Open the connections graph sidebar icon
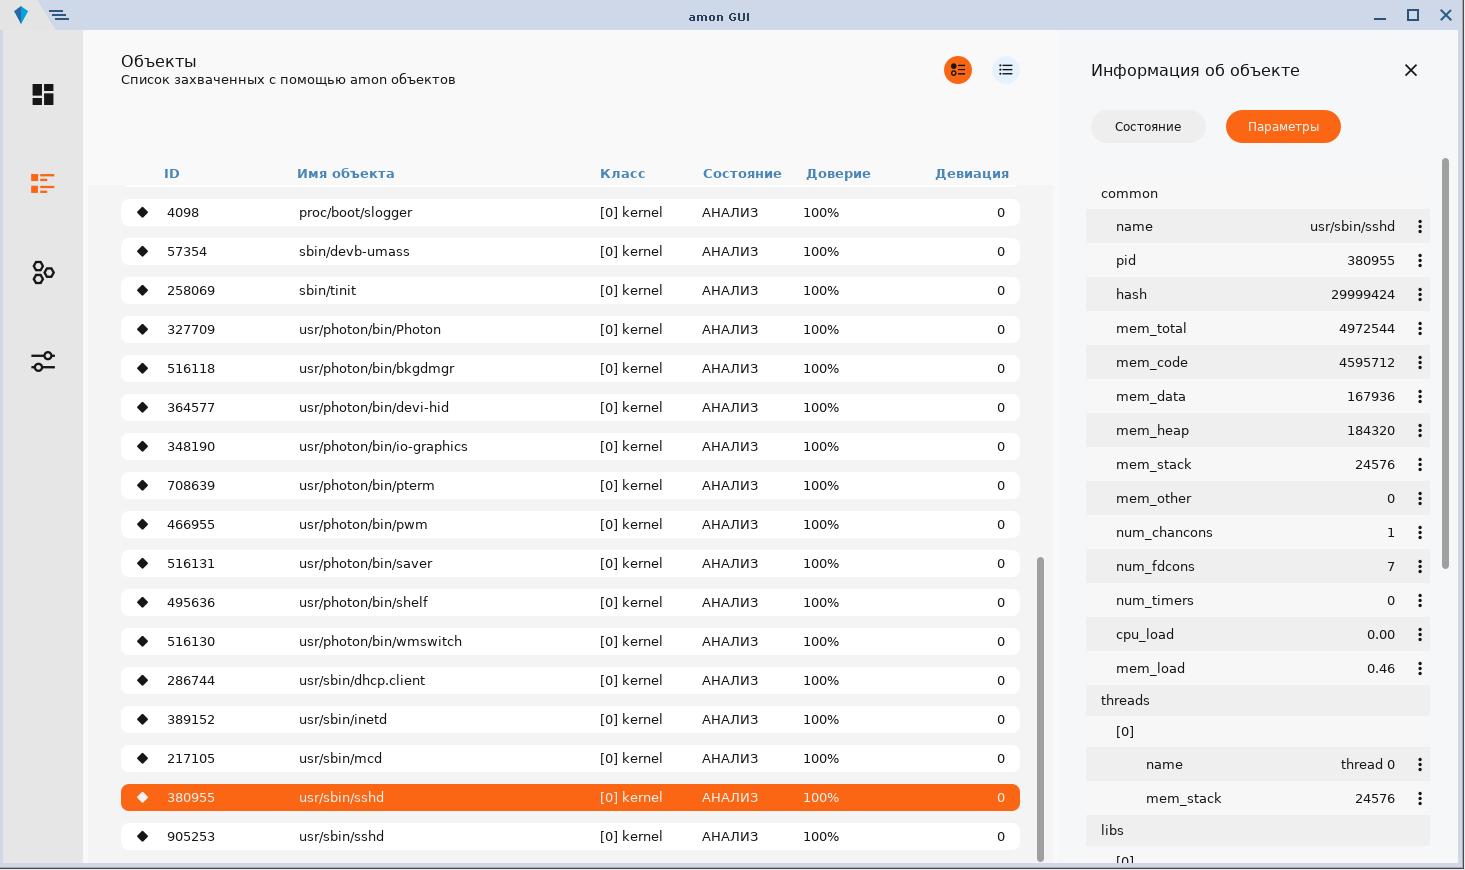The width and height of the screenshot is (1465, 870). click(x=42, y=272)
